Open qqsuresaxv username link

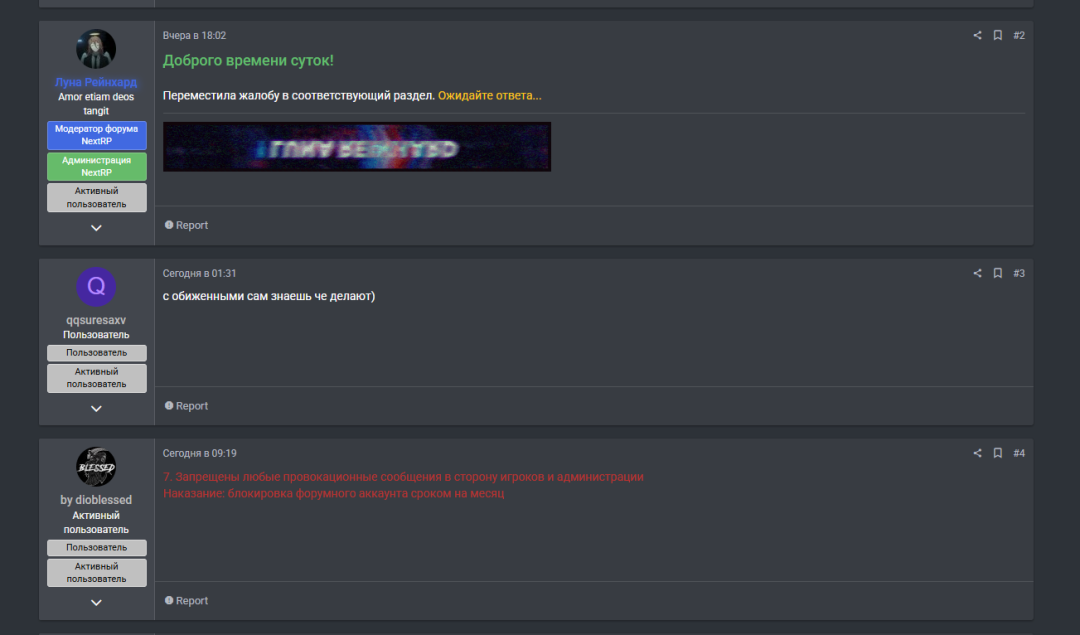(96, 320)
